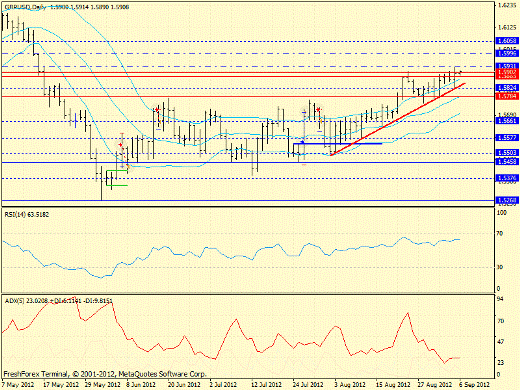Click the RSI(14) 63.5182 indicator label

[27, 215]
